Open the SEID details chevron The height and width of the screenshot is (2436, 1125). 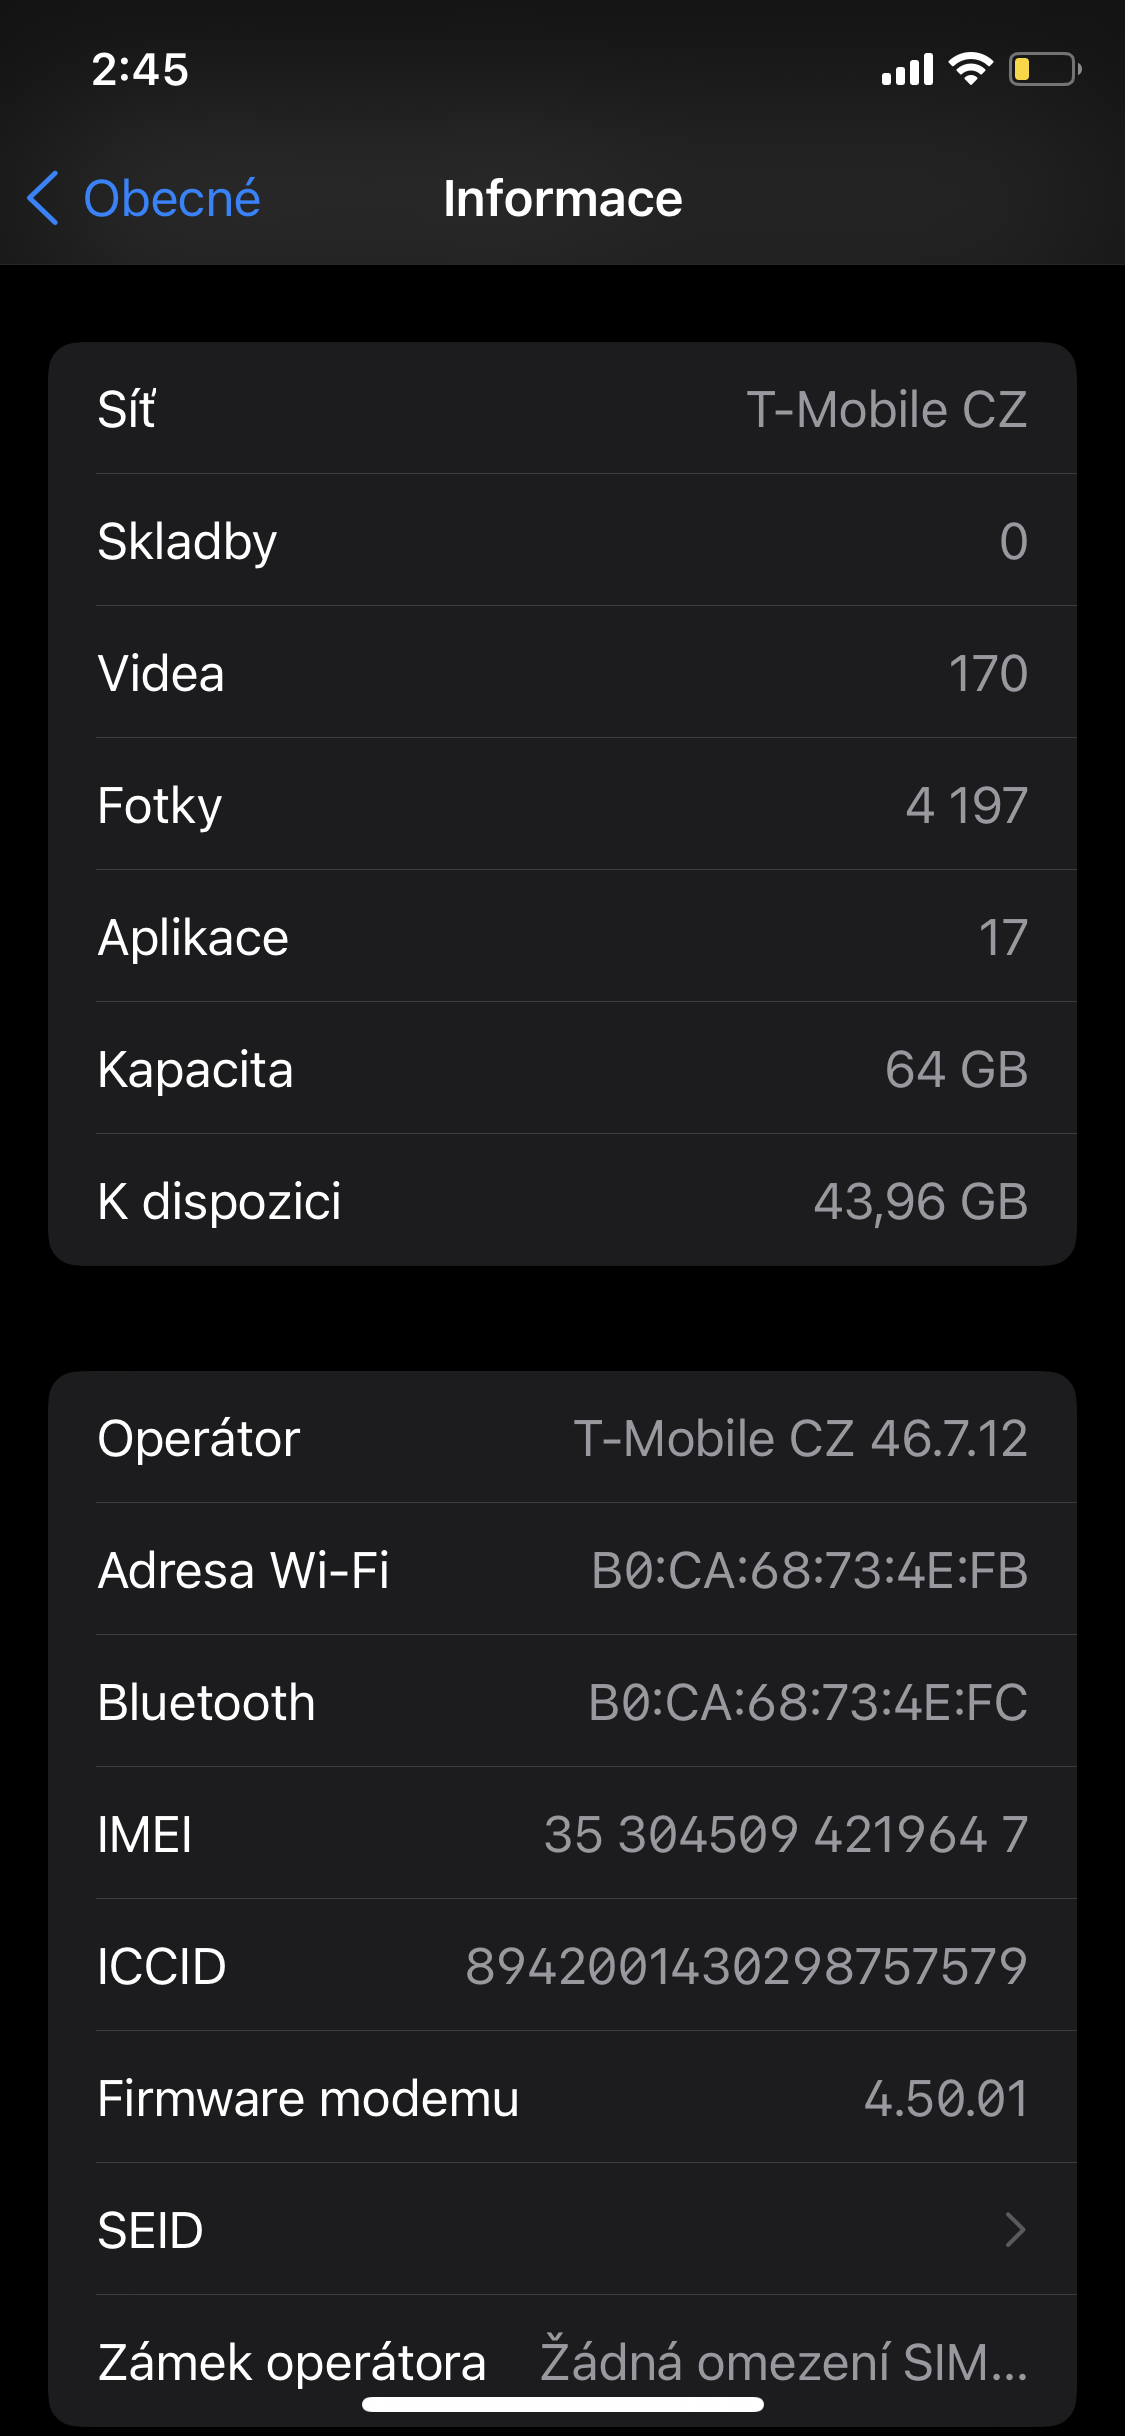coord(1014,2230)
